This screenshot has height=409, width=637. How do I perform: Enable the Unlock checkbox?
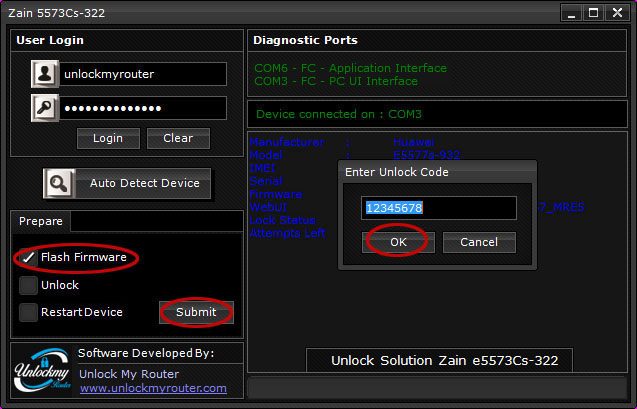tap(28, 285)
